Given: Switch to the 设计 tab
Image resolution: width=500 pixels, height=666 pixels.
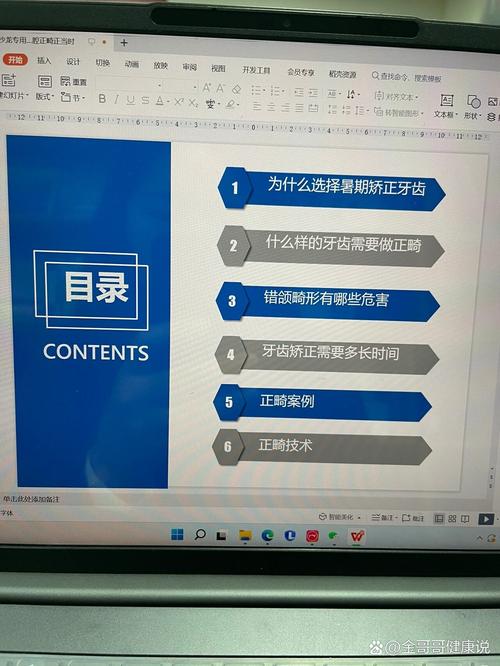Looking at the screenshot, I should [x=73, y=62].
